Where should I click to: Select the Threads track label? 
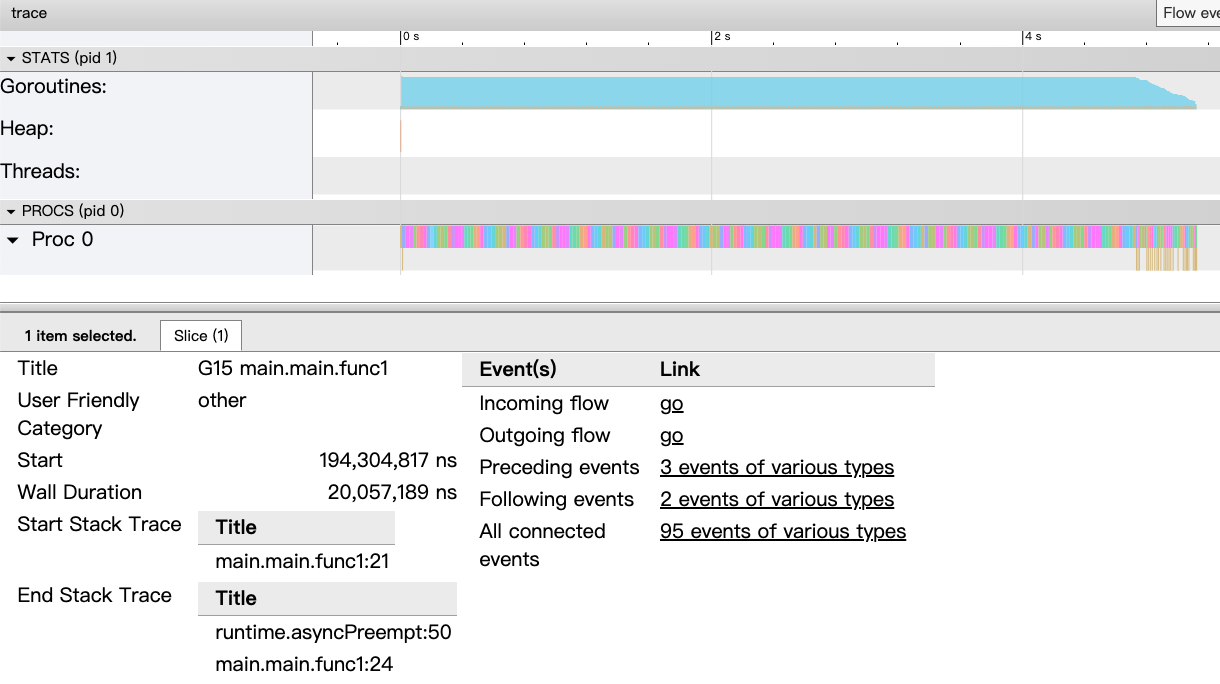pyautogui.click(x=40, y=171)
